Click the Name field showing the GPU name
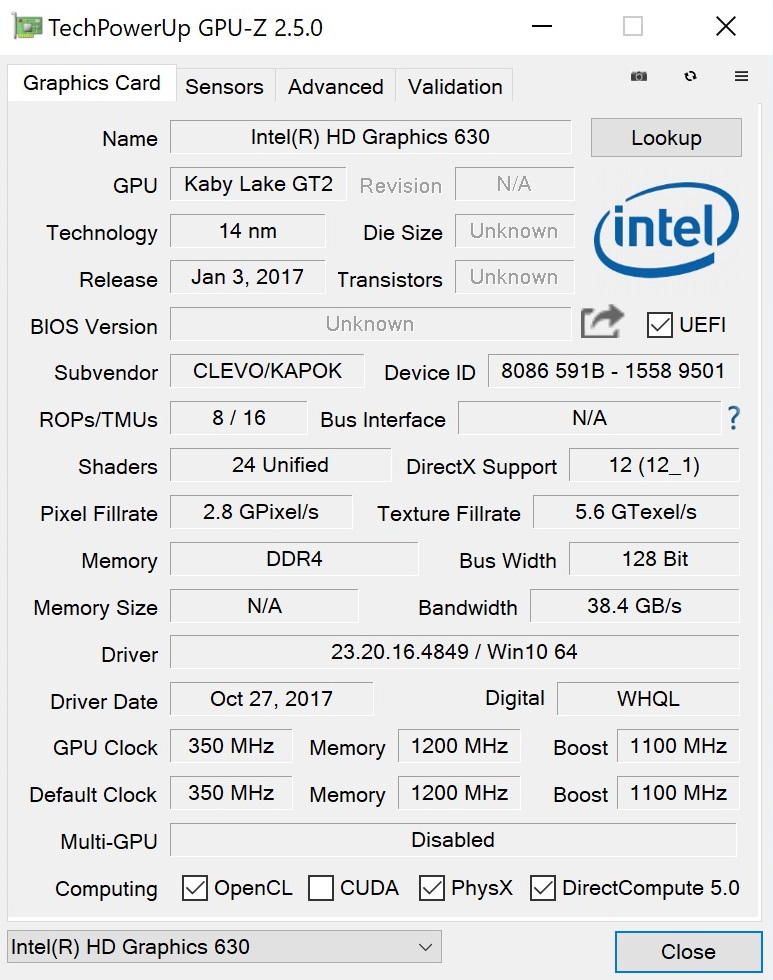 370,138
